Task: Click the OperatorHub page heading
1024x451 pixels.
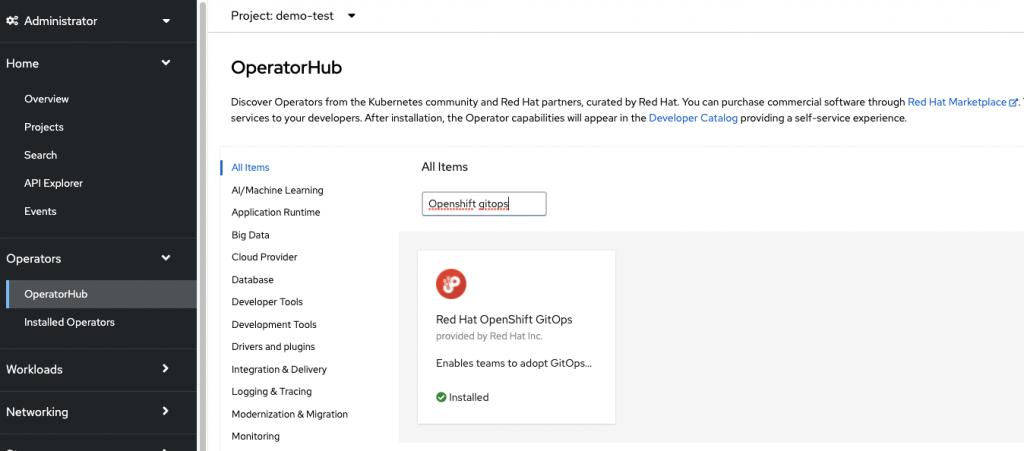Action: 286,68
